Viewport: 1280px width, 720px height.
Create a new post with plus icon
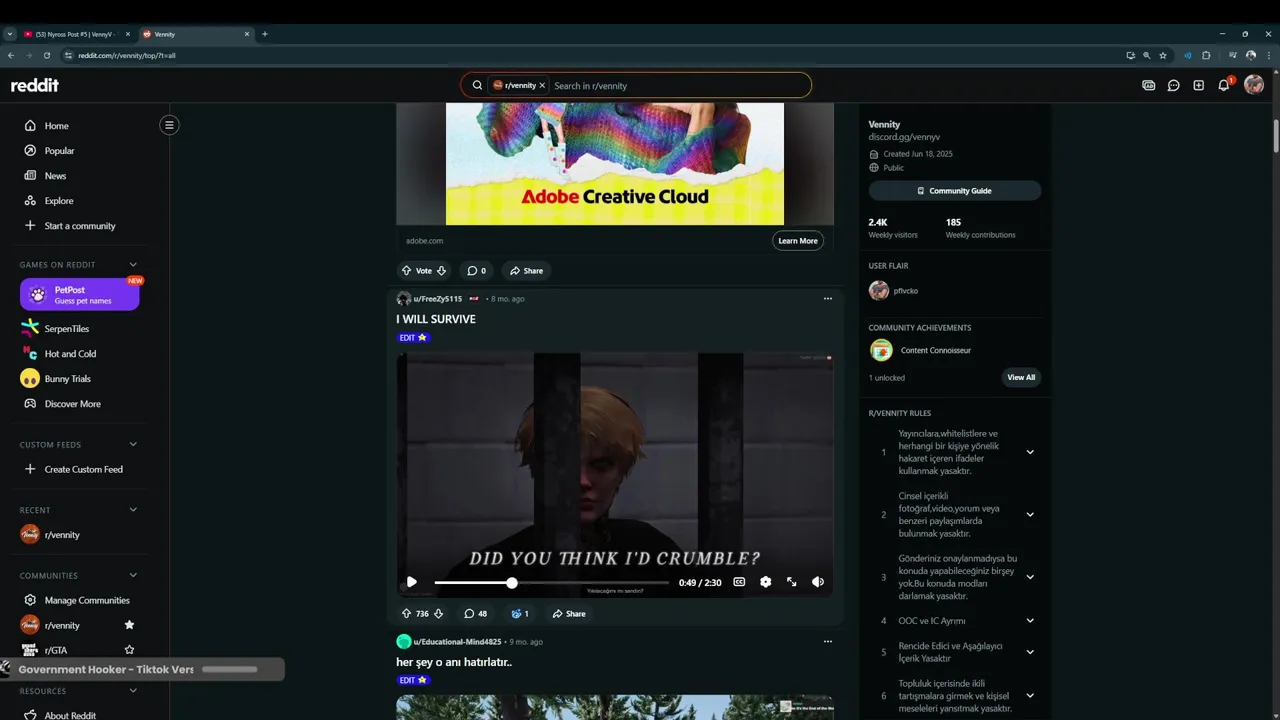[1198, 85]
